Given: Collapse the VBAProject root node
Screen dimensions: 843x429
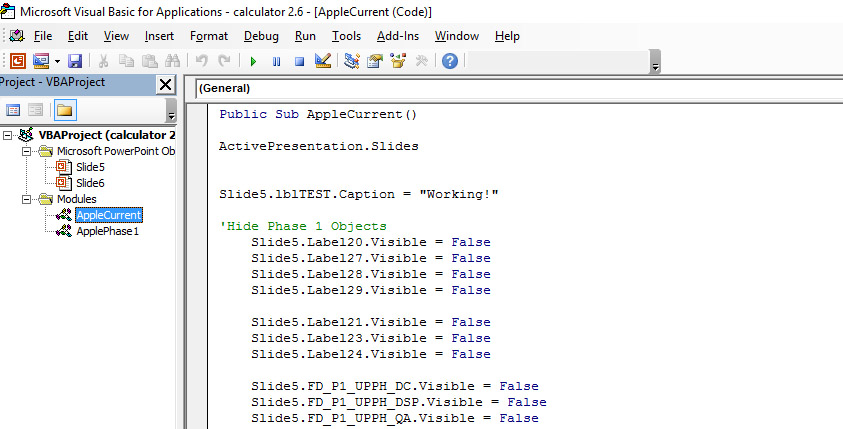Looking at the screenshot, I should (x=6, y=135).
